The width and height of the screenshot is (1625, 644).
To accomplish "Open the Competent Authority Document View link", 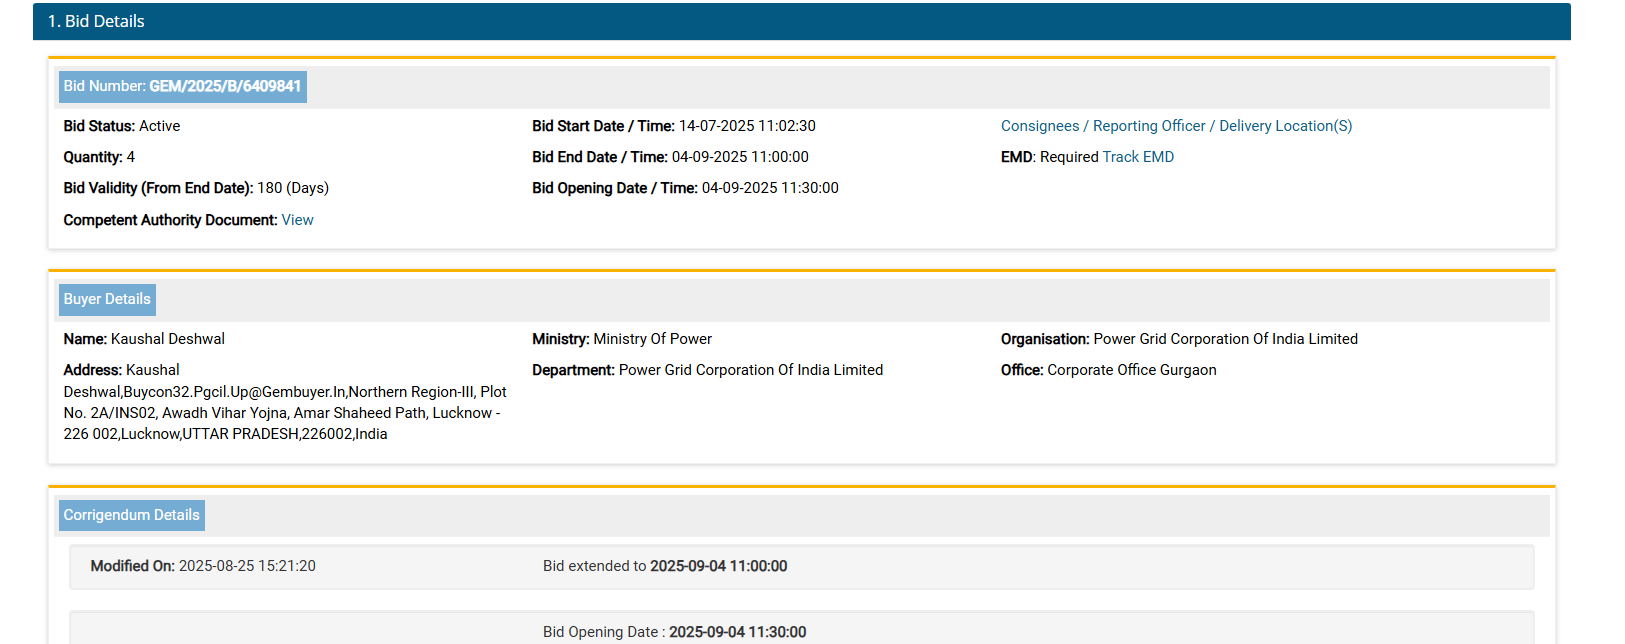I will [x=297, y=220].
